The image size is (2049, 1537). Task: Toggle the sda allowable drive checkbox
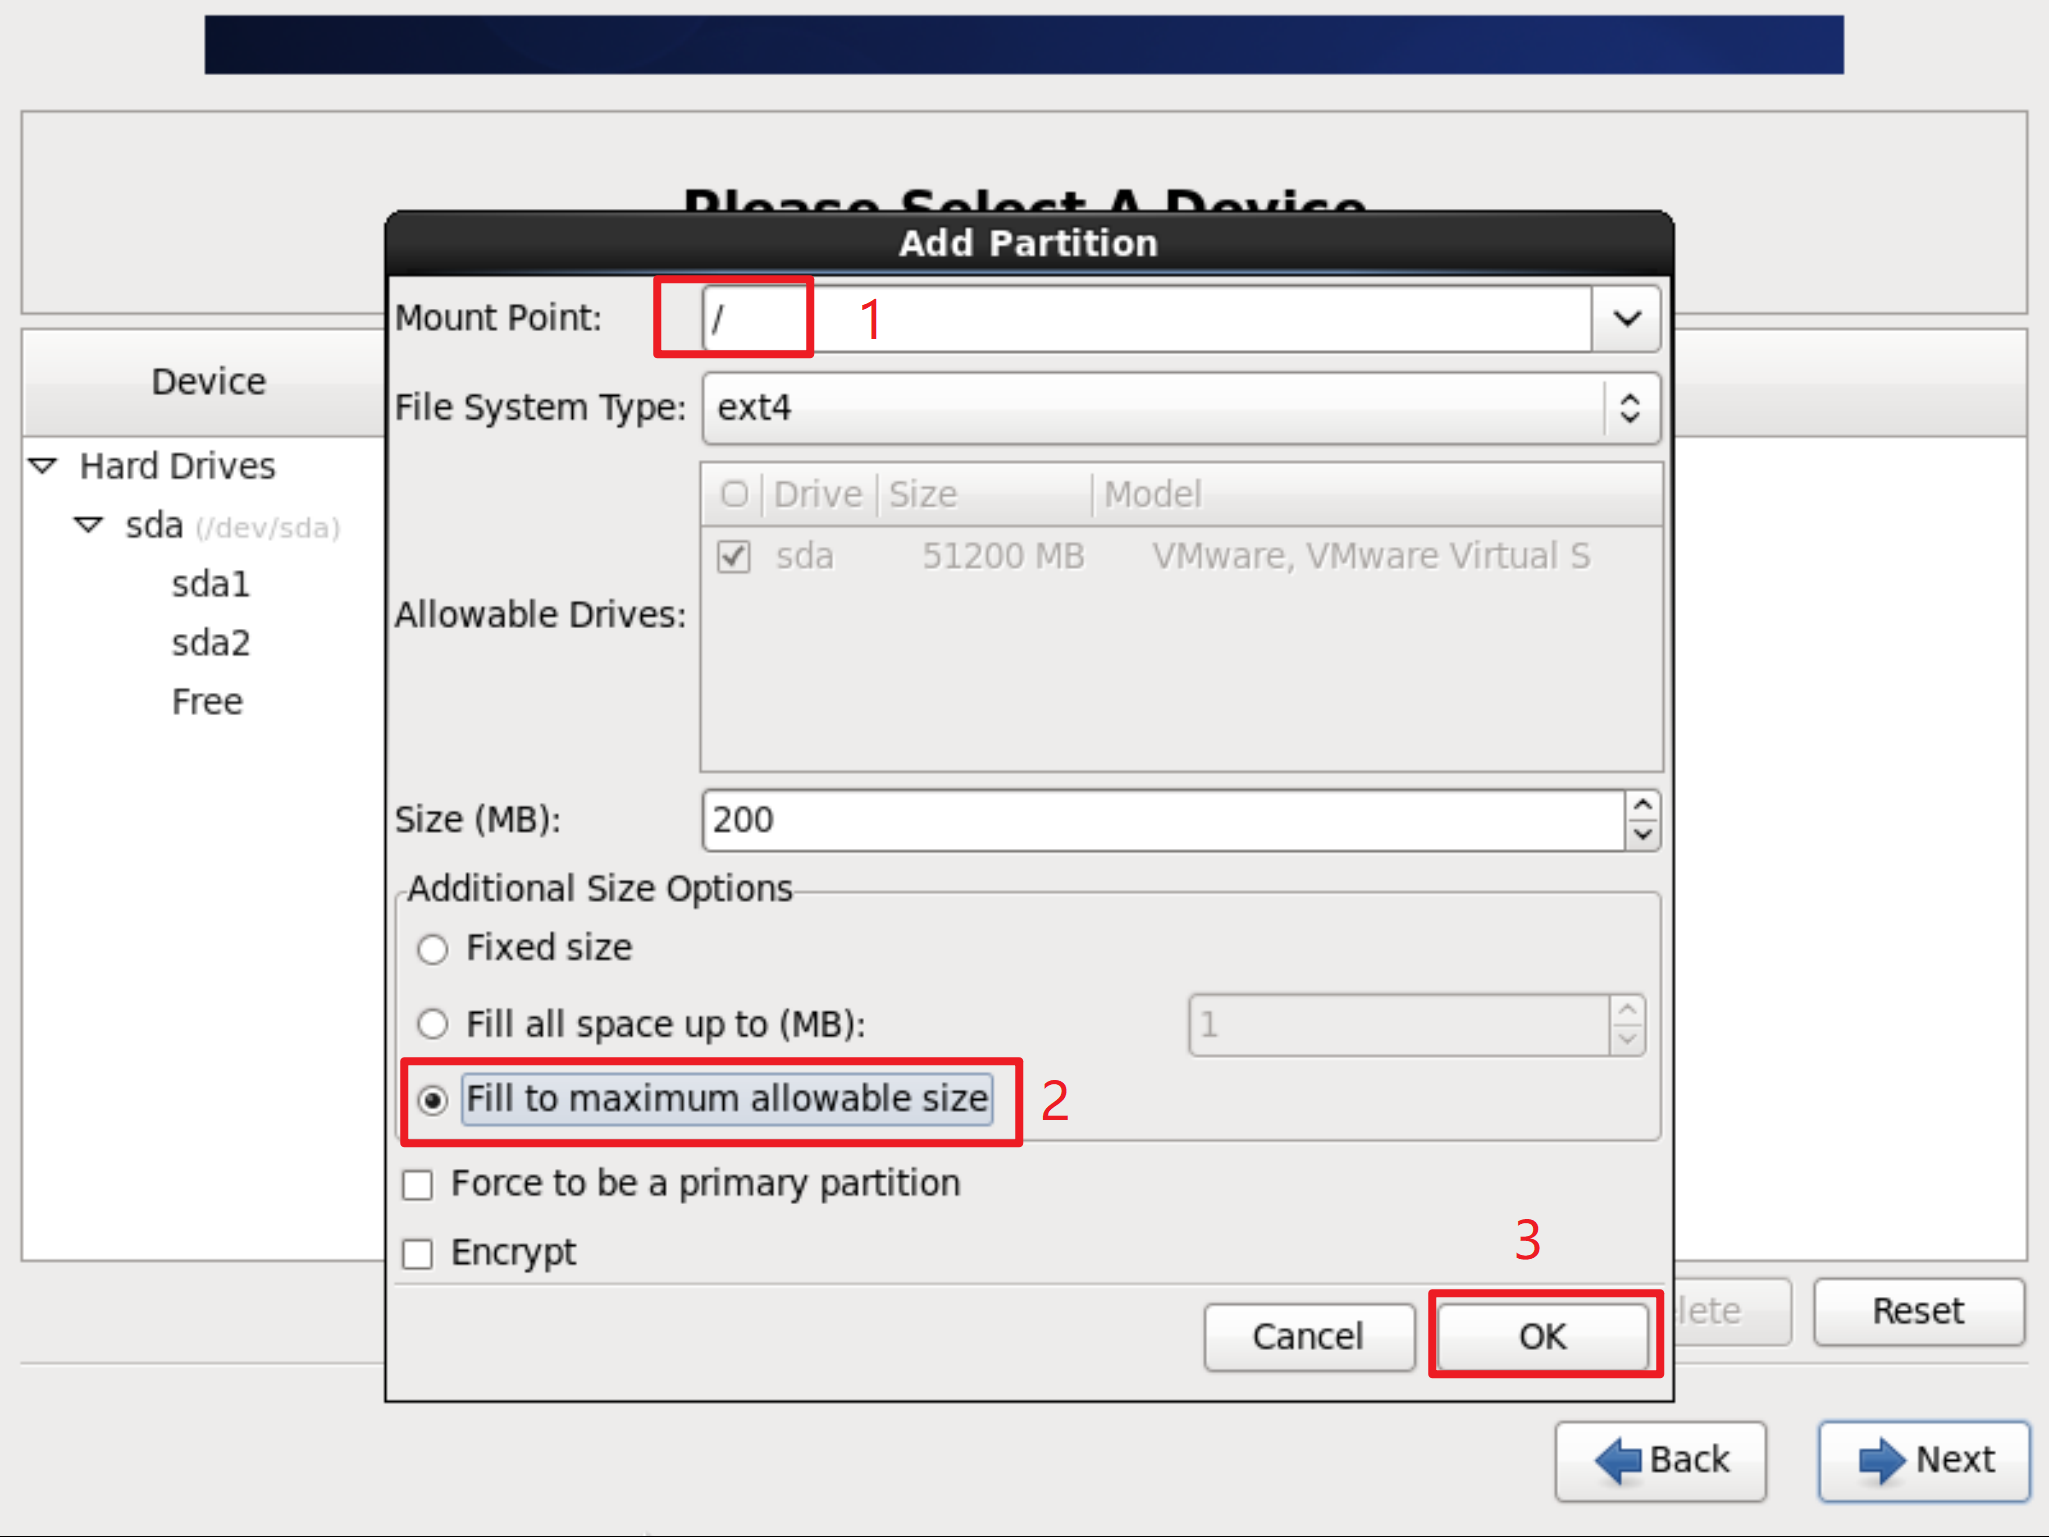click(734, 557)
